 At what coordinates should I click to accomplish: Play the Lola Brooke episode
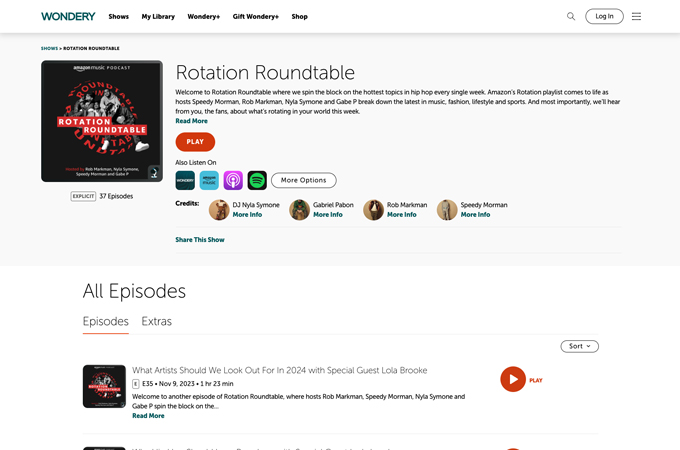click(513, 379)
